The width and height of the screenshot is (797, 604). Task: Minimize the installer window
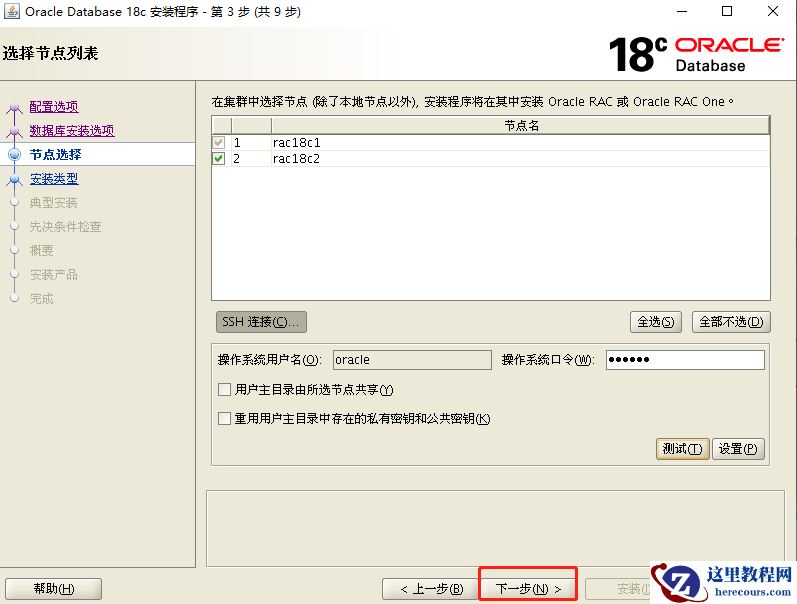pos(682,11)
